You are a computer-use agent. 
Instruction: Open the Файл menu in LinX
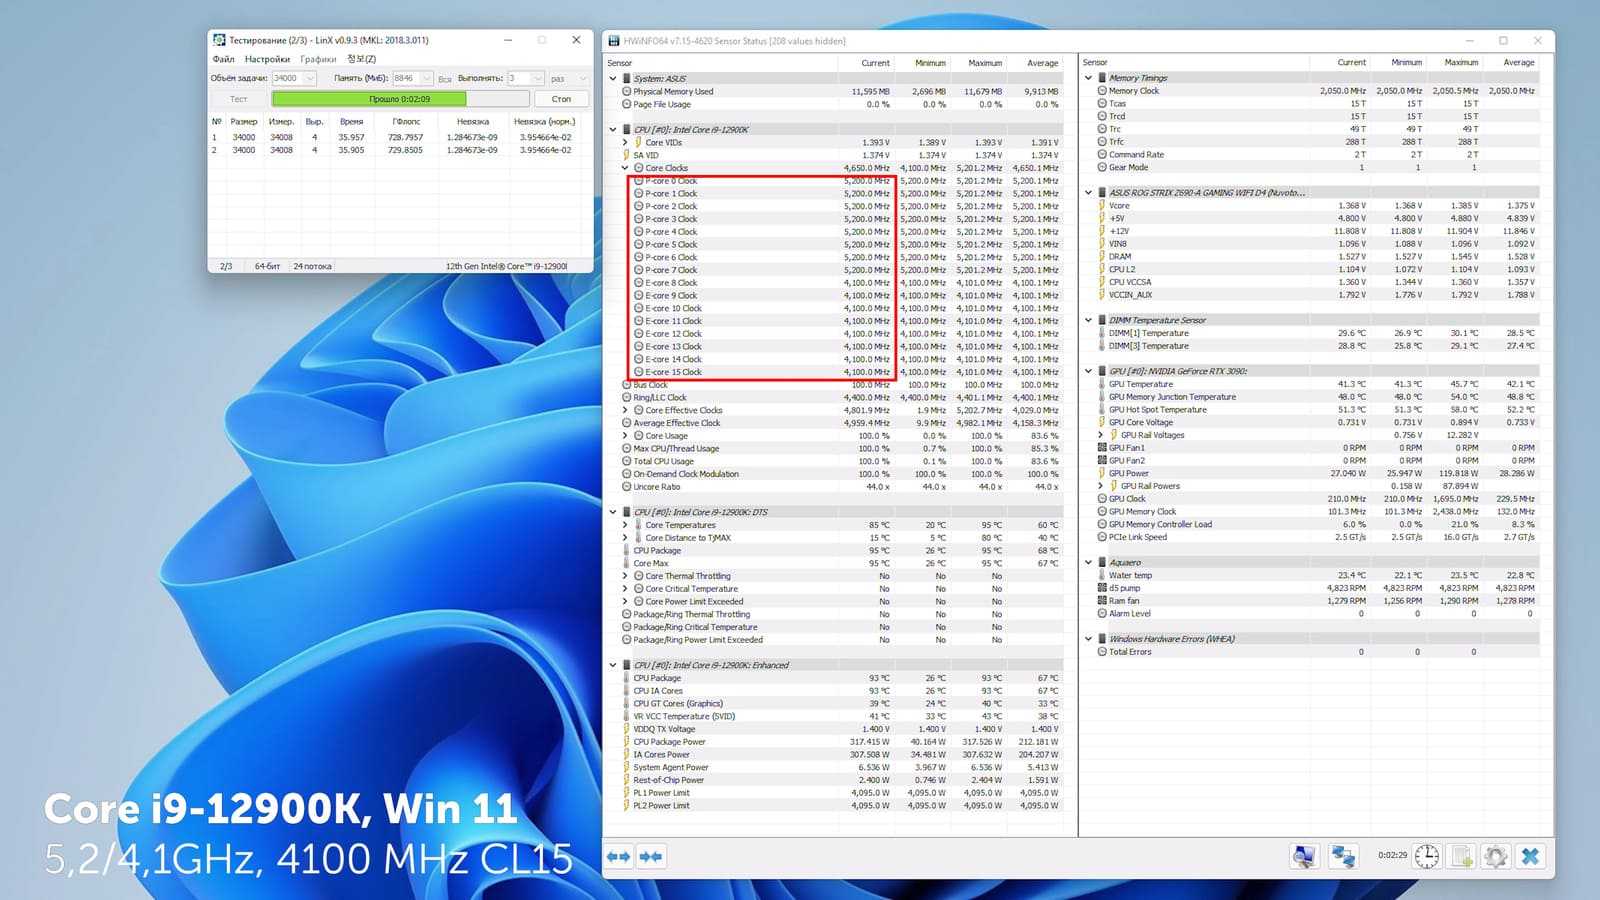pos(223,59)
